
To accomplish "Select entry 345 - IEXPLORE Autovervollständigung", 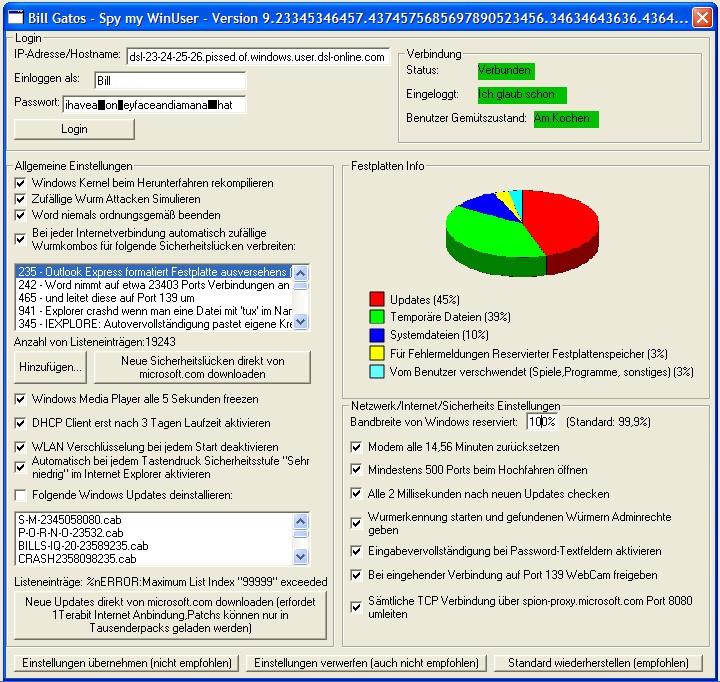I will (154, 324).
